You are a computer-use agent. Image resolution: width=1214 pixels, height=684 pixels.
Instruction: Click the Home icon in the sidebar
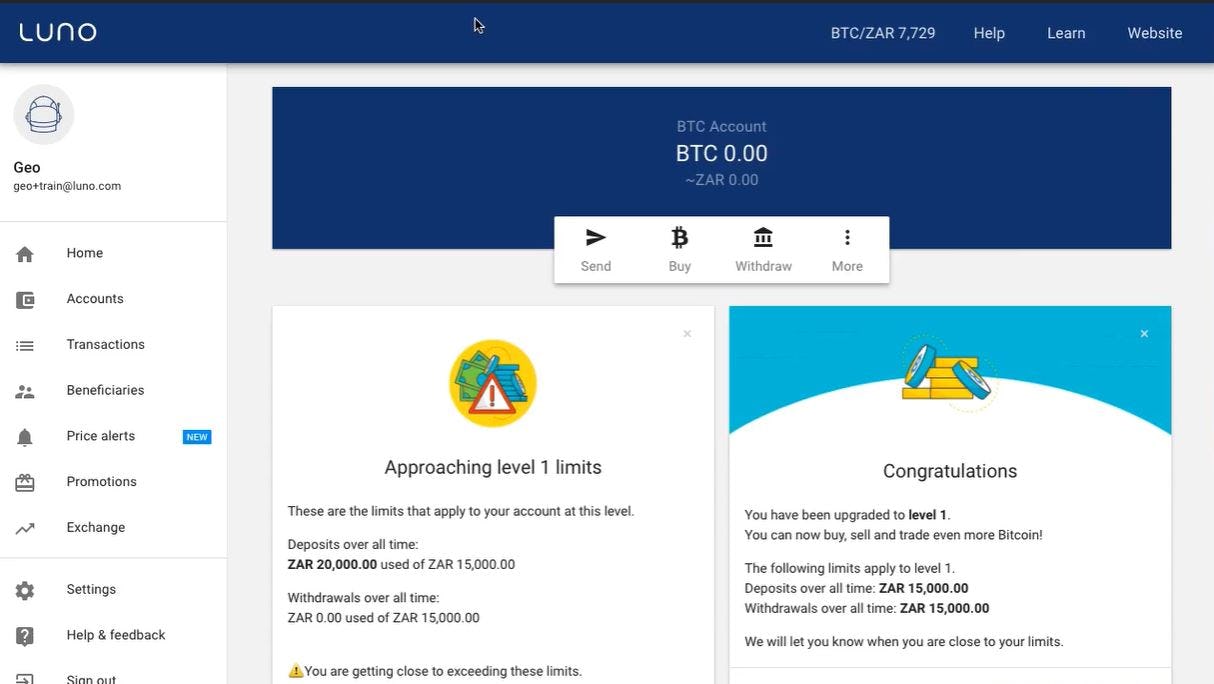click(x=24, y=253)
